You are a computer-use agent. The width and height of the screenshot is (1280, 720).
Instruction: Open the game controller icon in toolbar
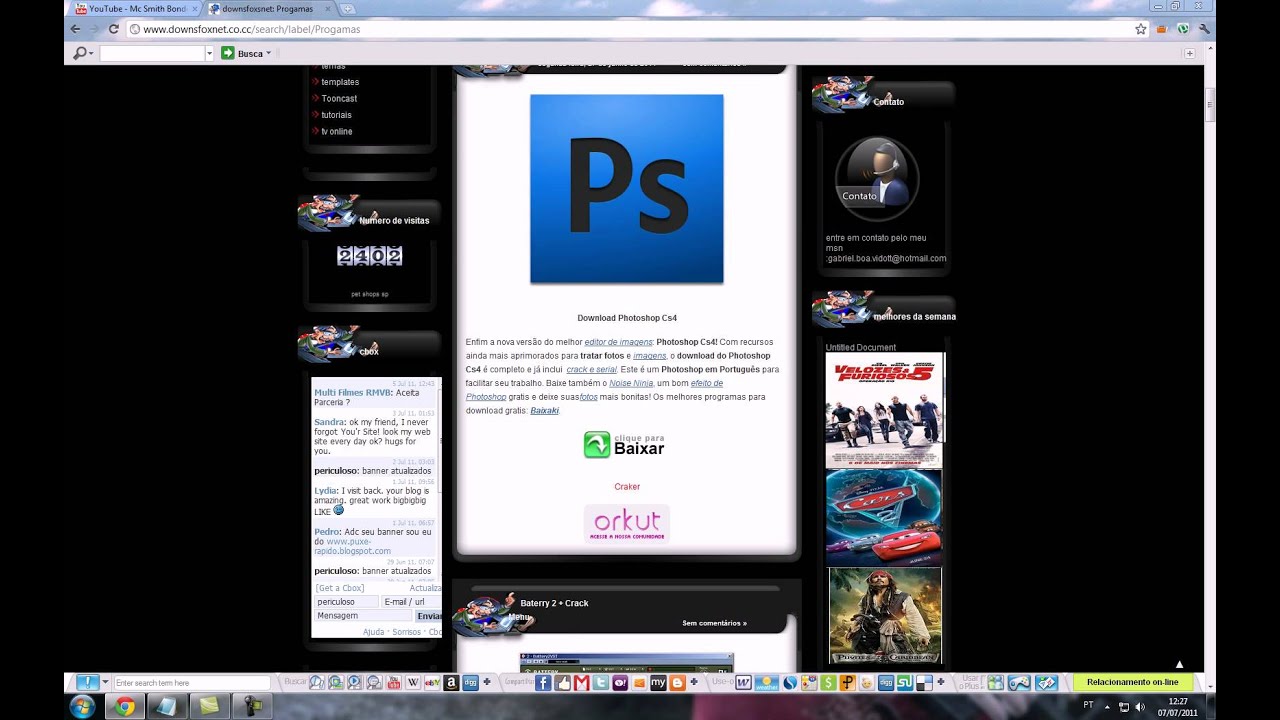pos(1019,683)
